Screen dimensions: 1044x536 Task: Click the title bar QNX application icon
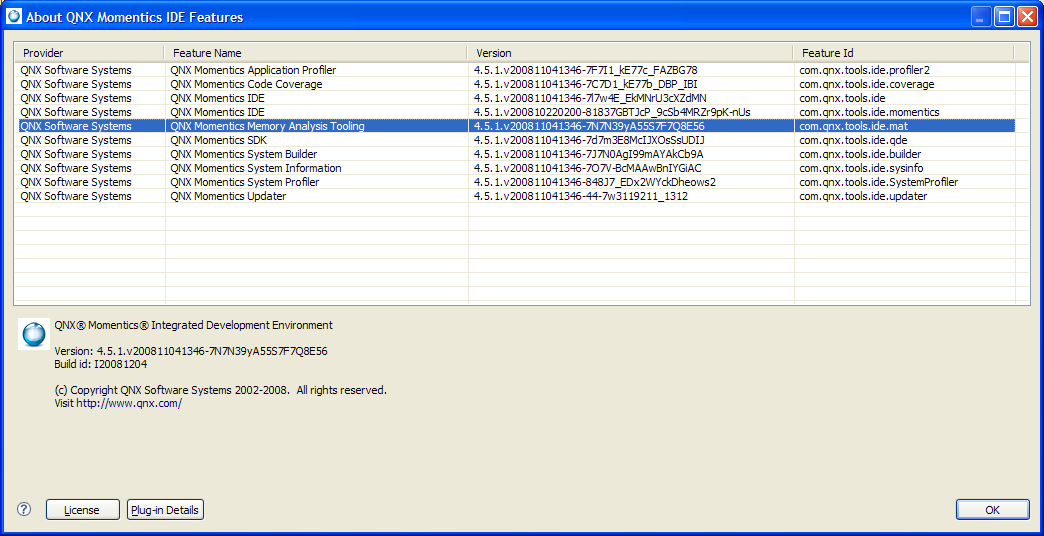click(x=13, y=17)
